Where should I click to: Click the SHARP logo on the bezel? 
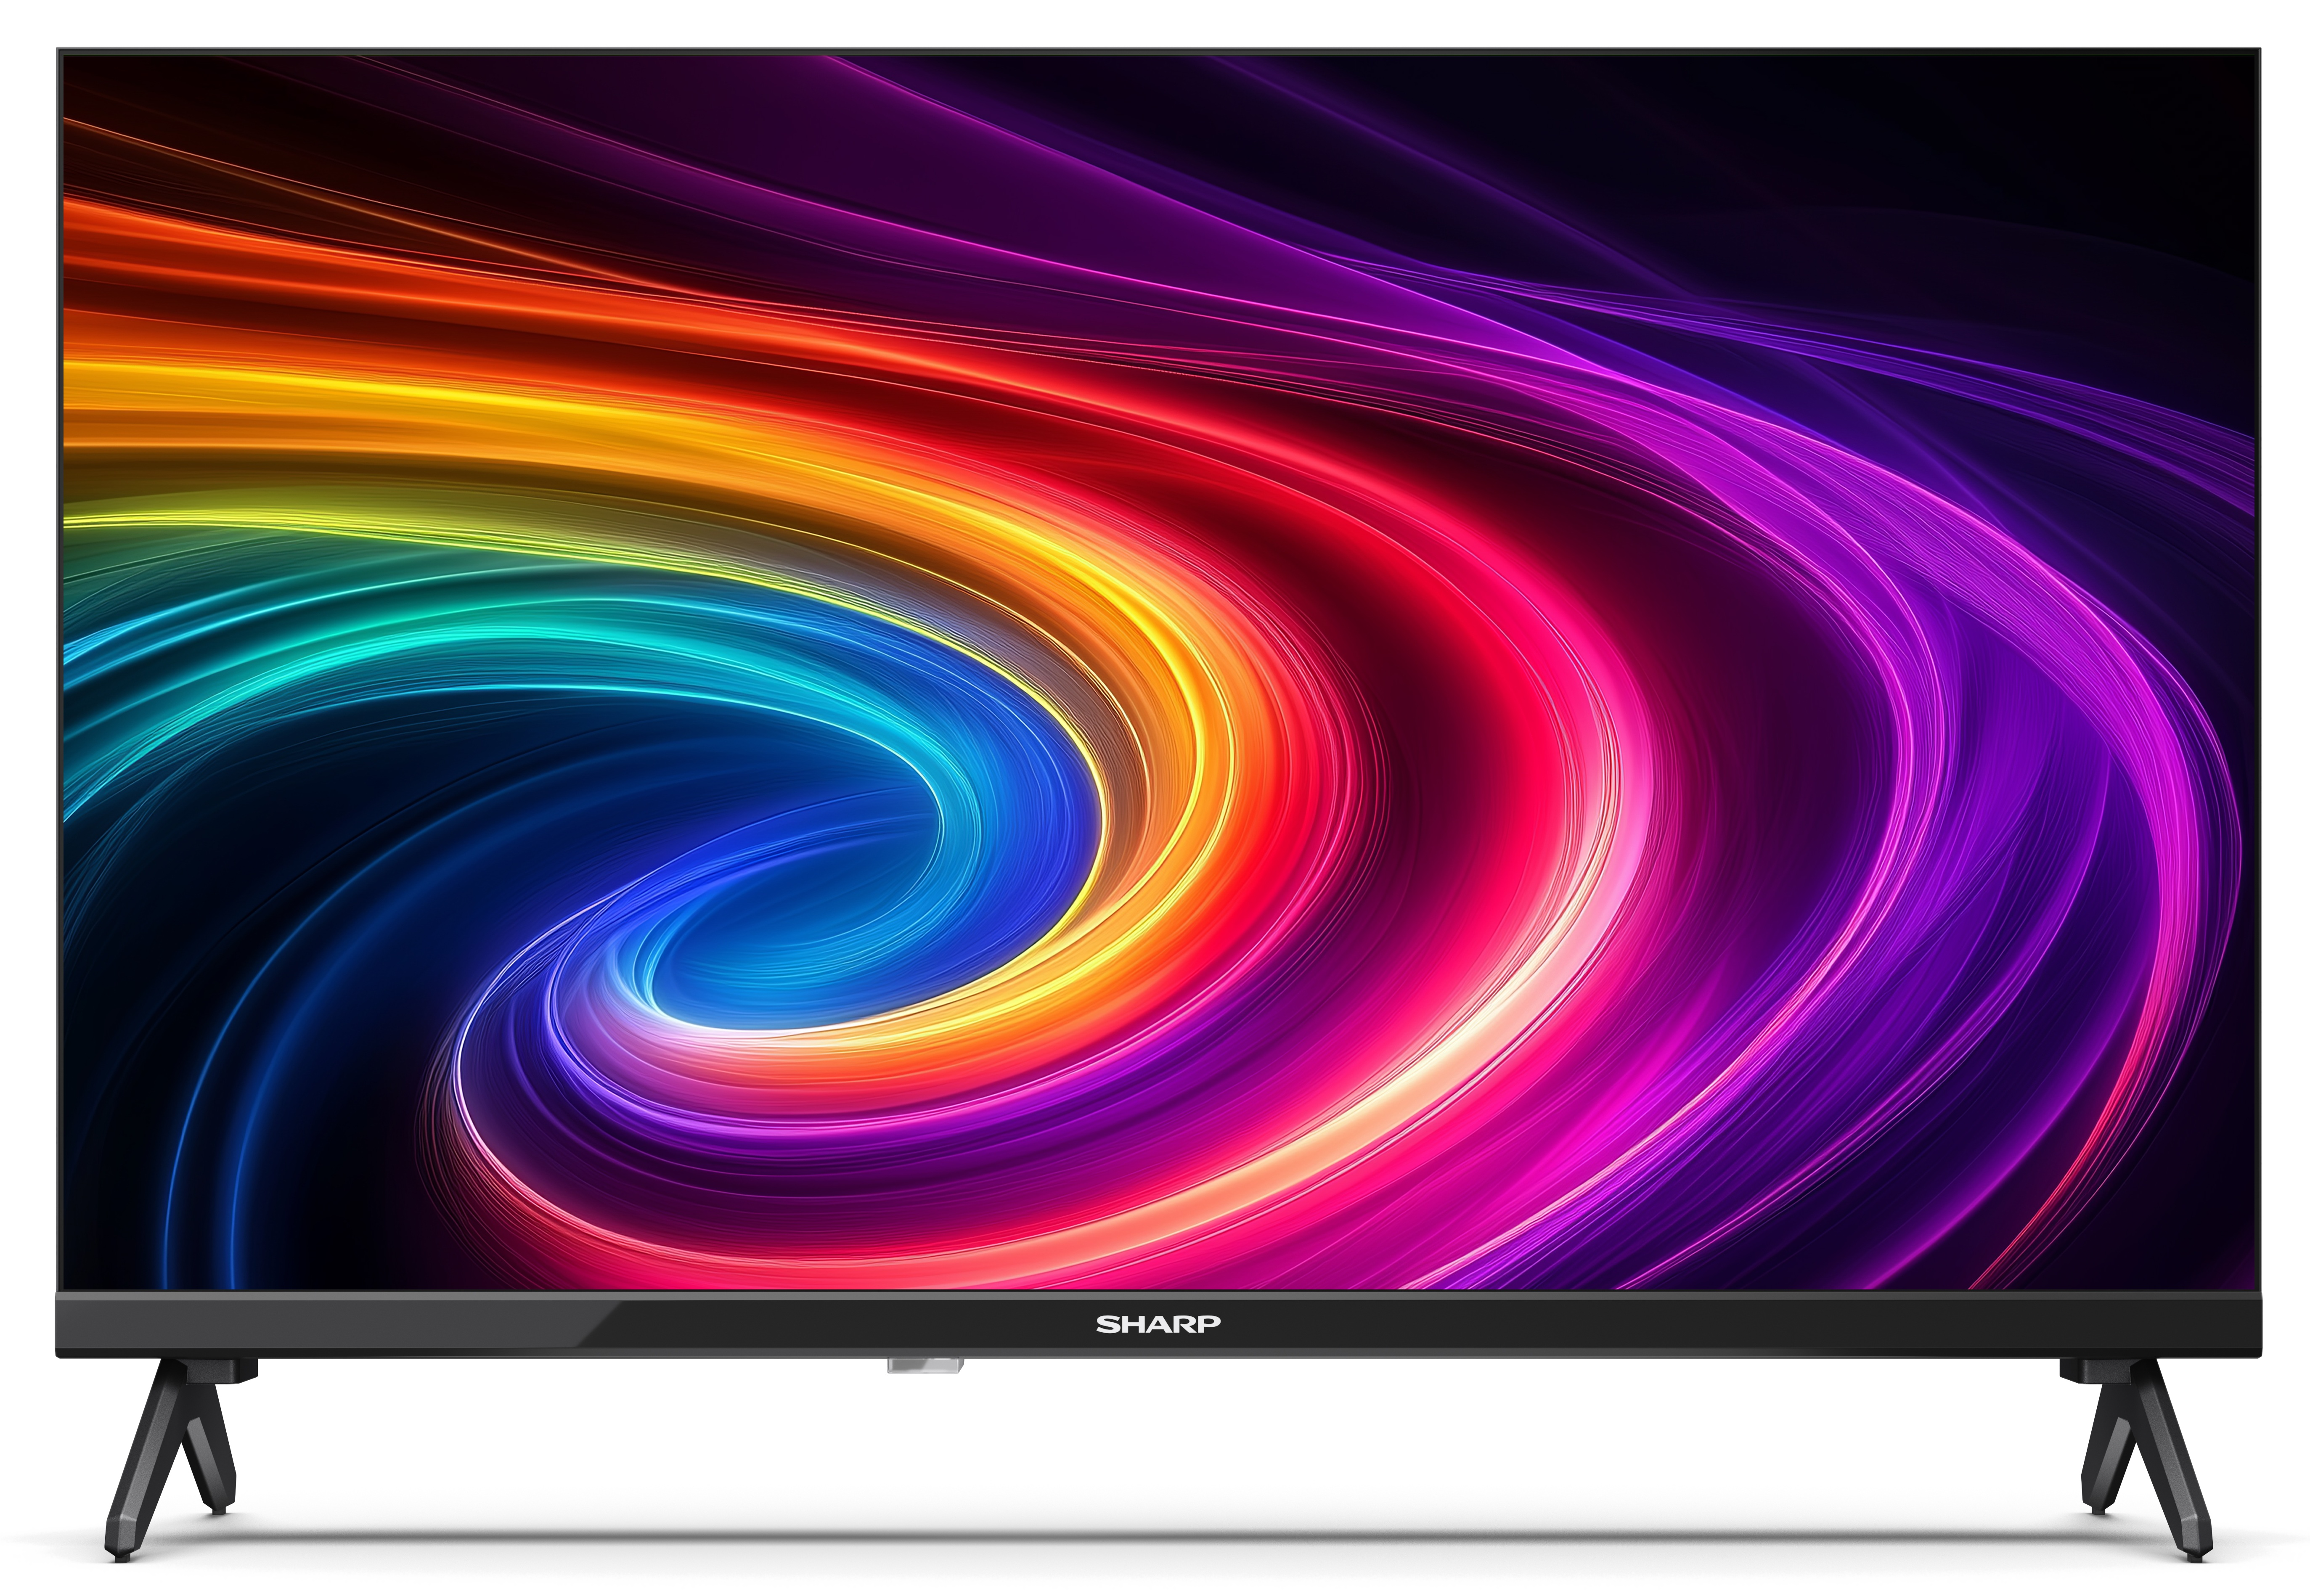pos(1157,1324)
